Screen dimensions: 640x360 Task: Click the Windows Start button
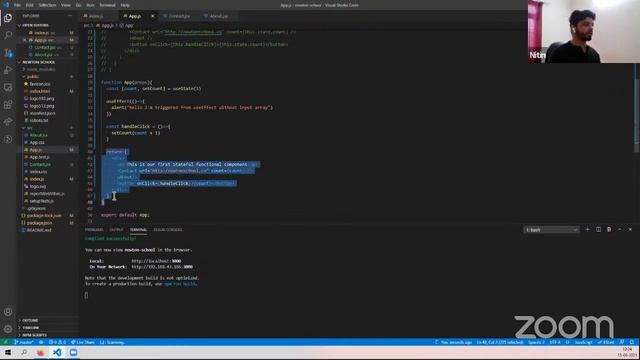coord(8,352)
